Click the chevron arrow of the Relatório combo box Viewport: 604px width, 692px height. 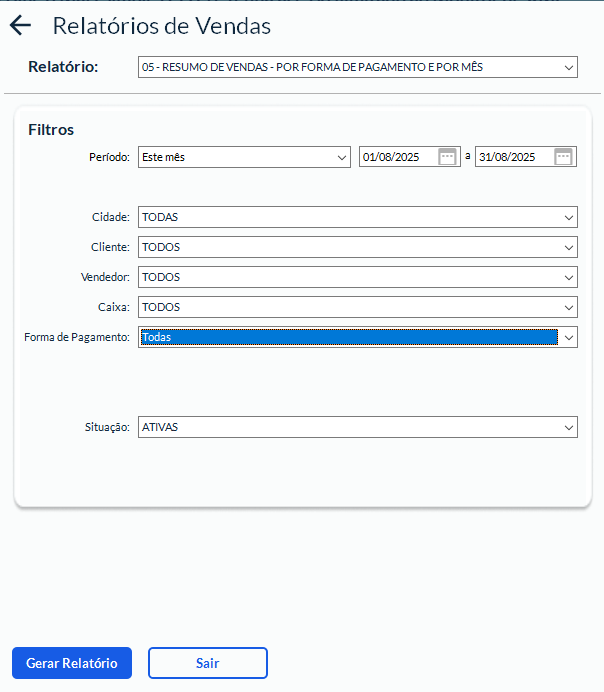[568, 68]
